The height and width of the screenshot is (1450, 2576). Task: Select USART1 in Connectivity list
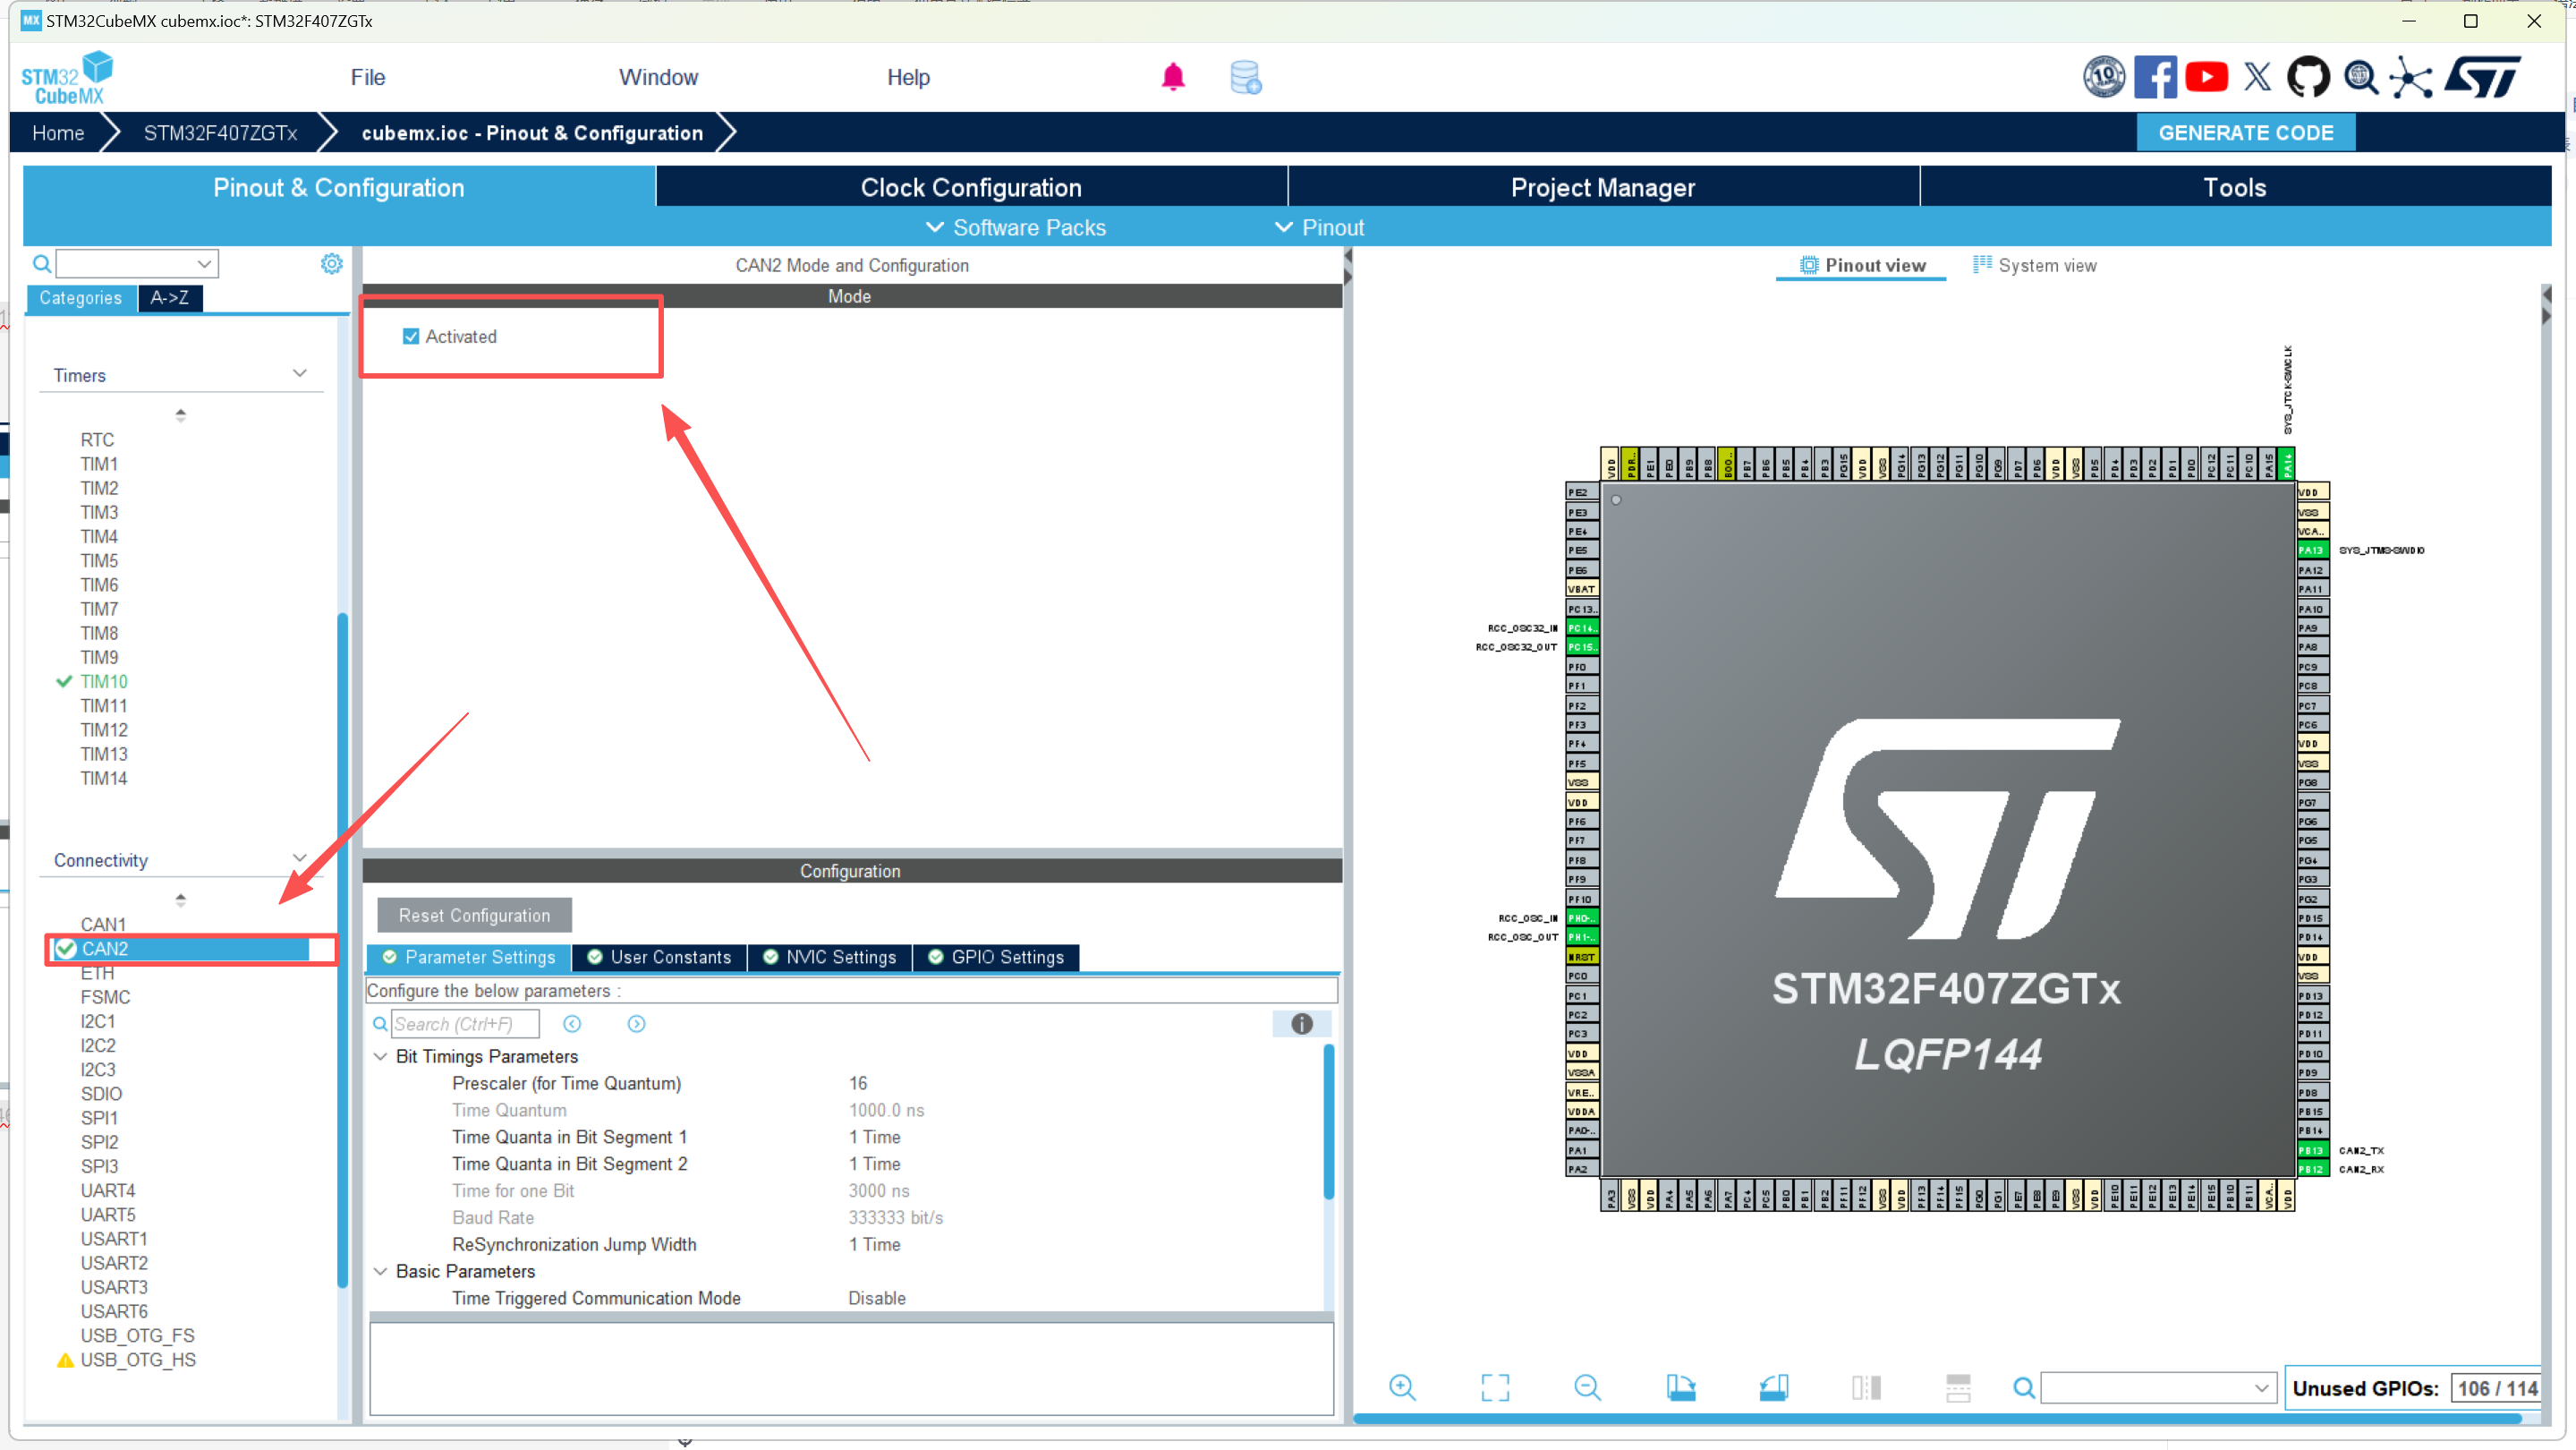114,1238
